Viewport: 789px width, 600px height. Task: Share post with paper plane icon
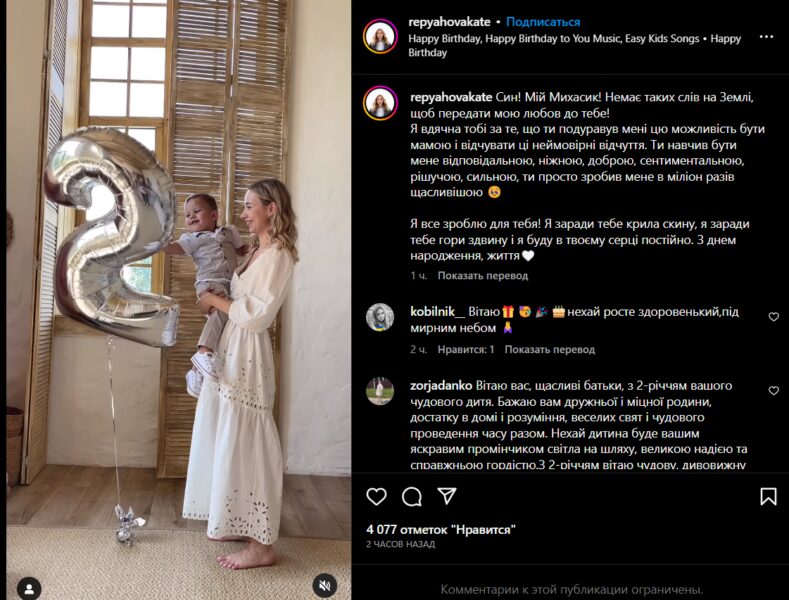[447, 497]
